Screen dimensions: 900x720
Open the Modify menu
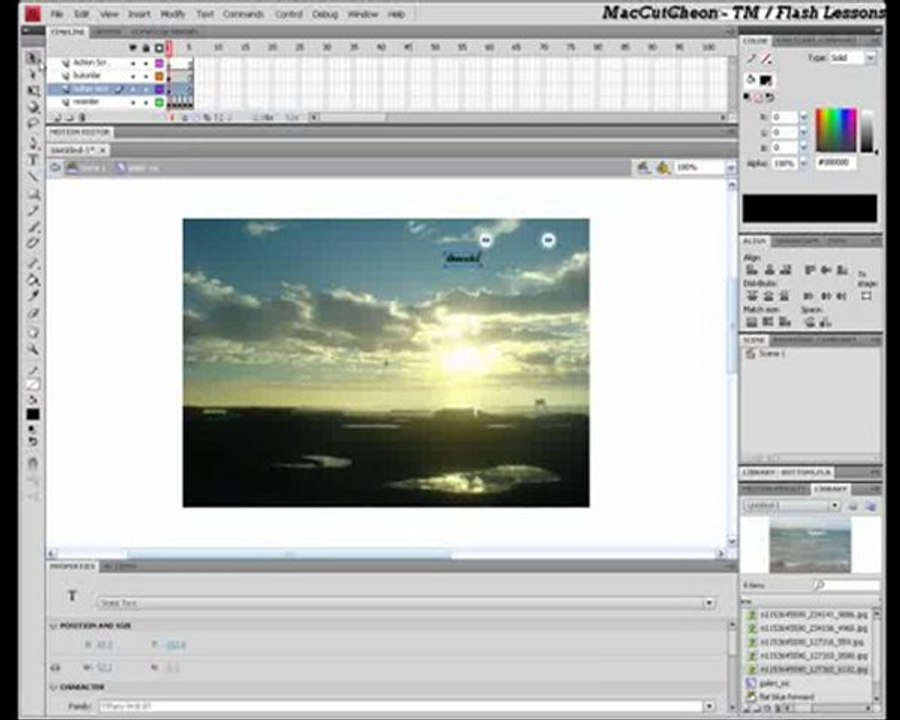click(172, 14)
